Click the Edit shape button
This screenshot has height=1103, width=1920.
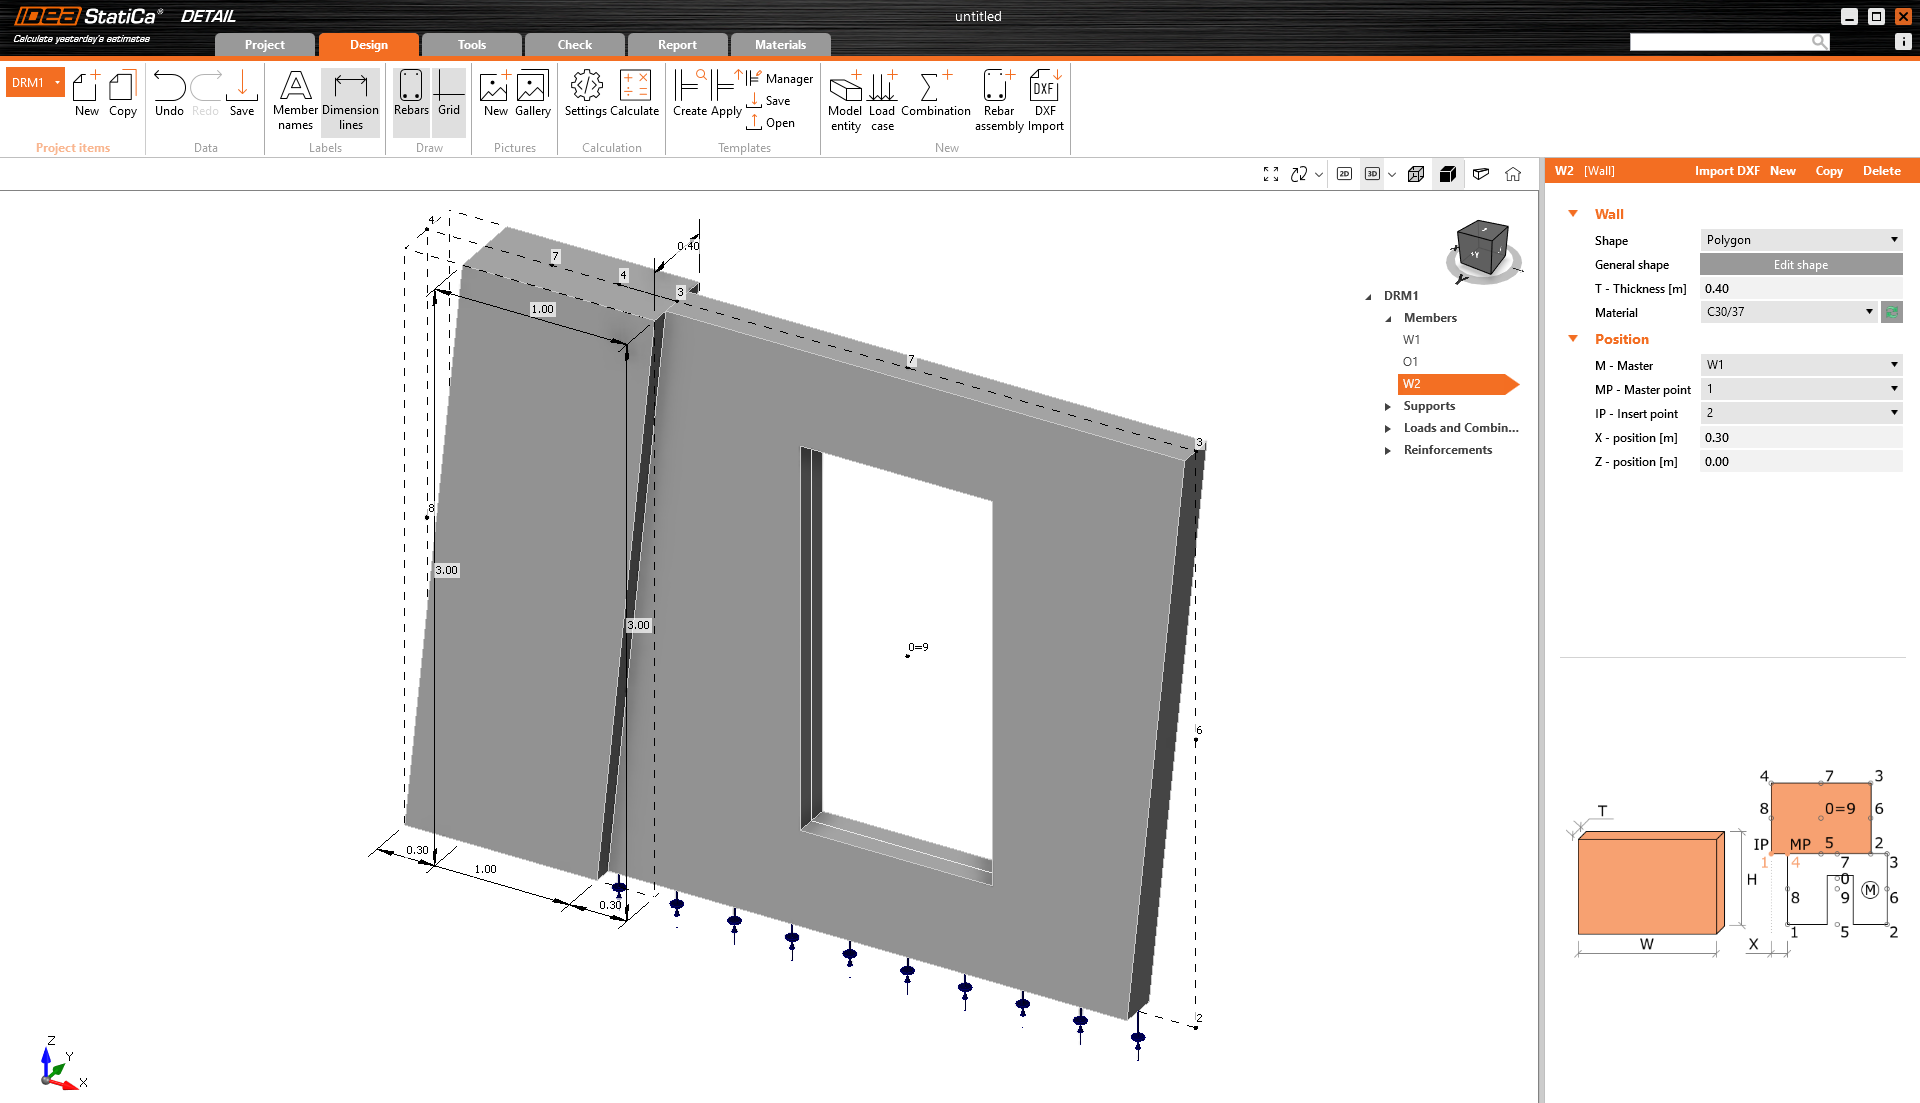point(1800,265)
